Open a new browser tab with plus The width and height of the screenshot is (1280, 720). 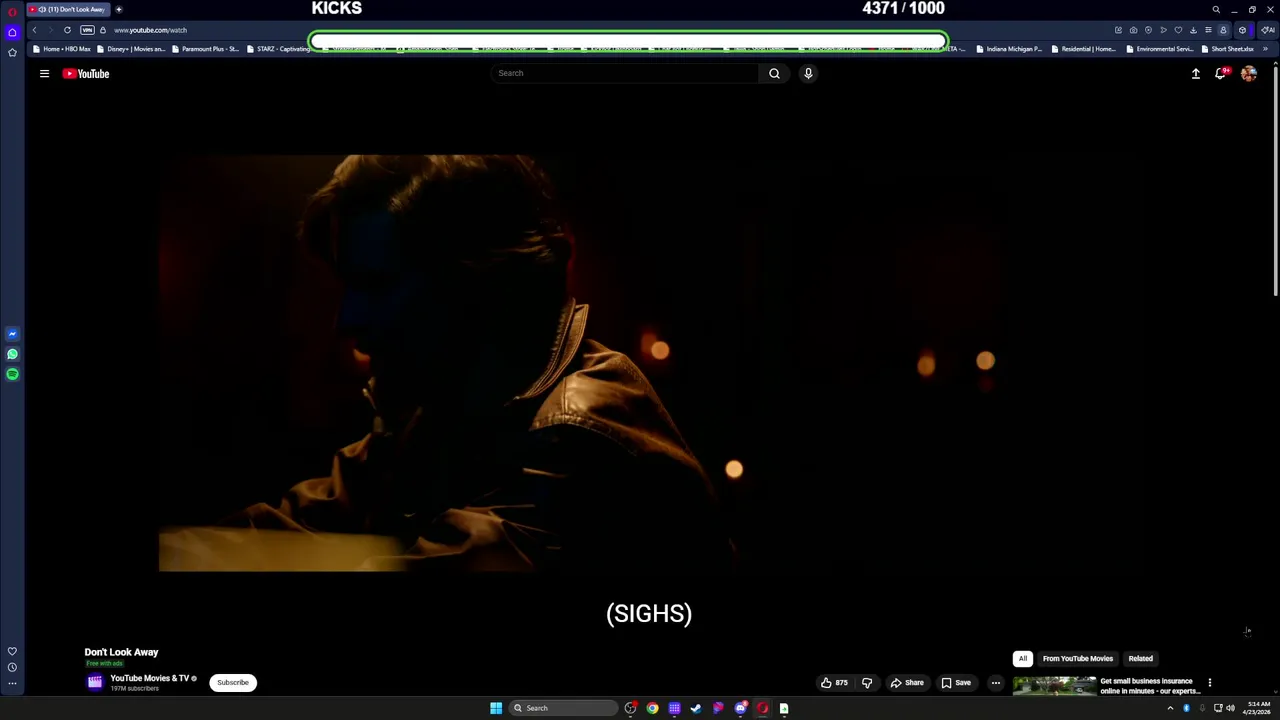click(x=118, y=9)
